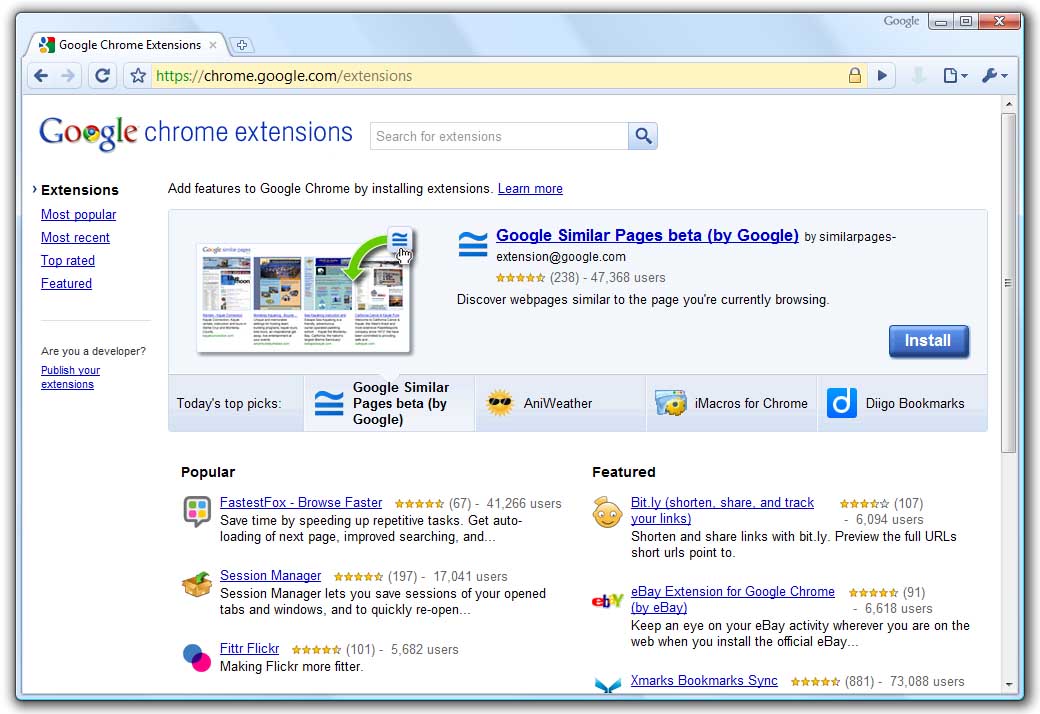Click the Featured section heading
Viewport: 1040px width, 714px height.
(x=623, y=472)
